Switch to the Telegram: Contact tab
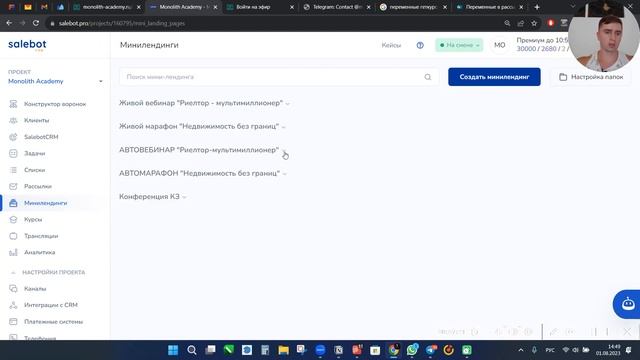This screenshot has height=360, width=640. tap(335, 7)
